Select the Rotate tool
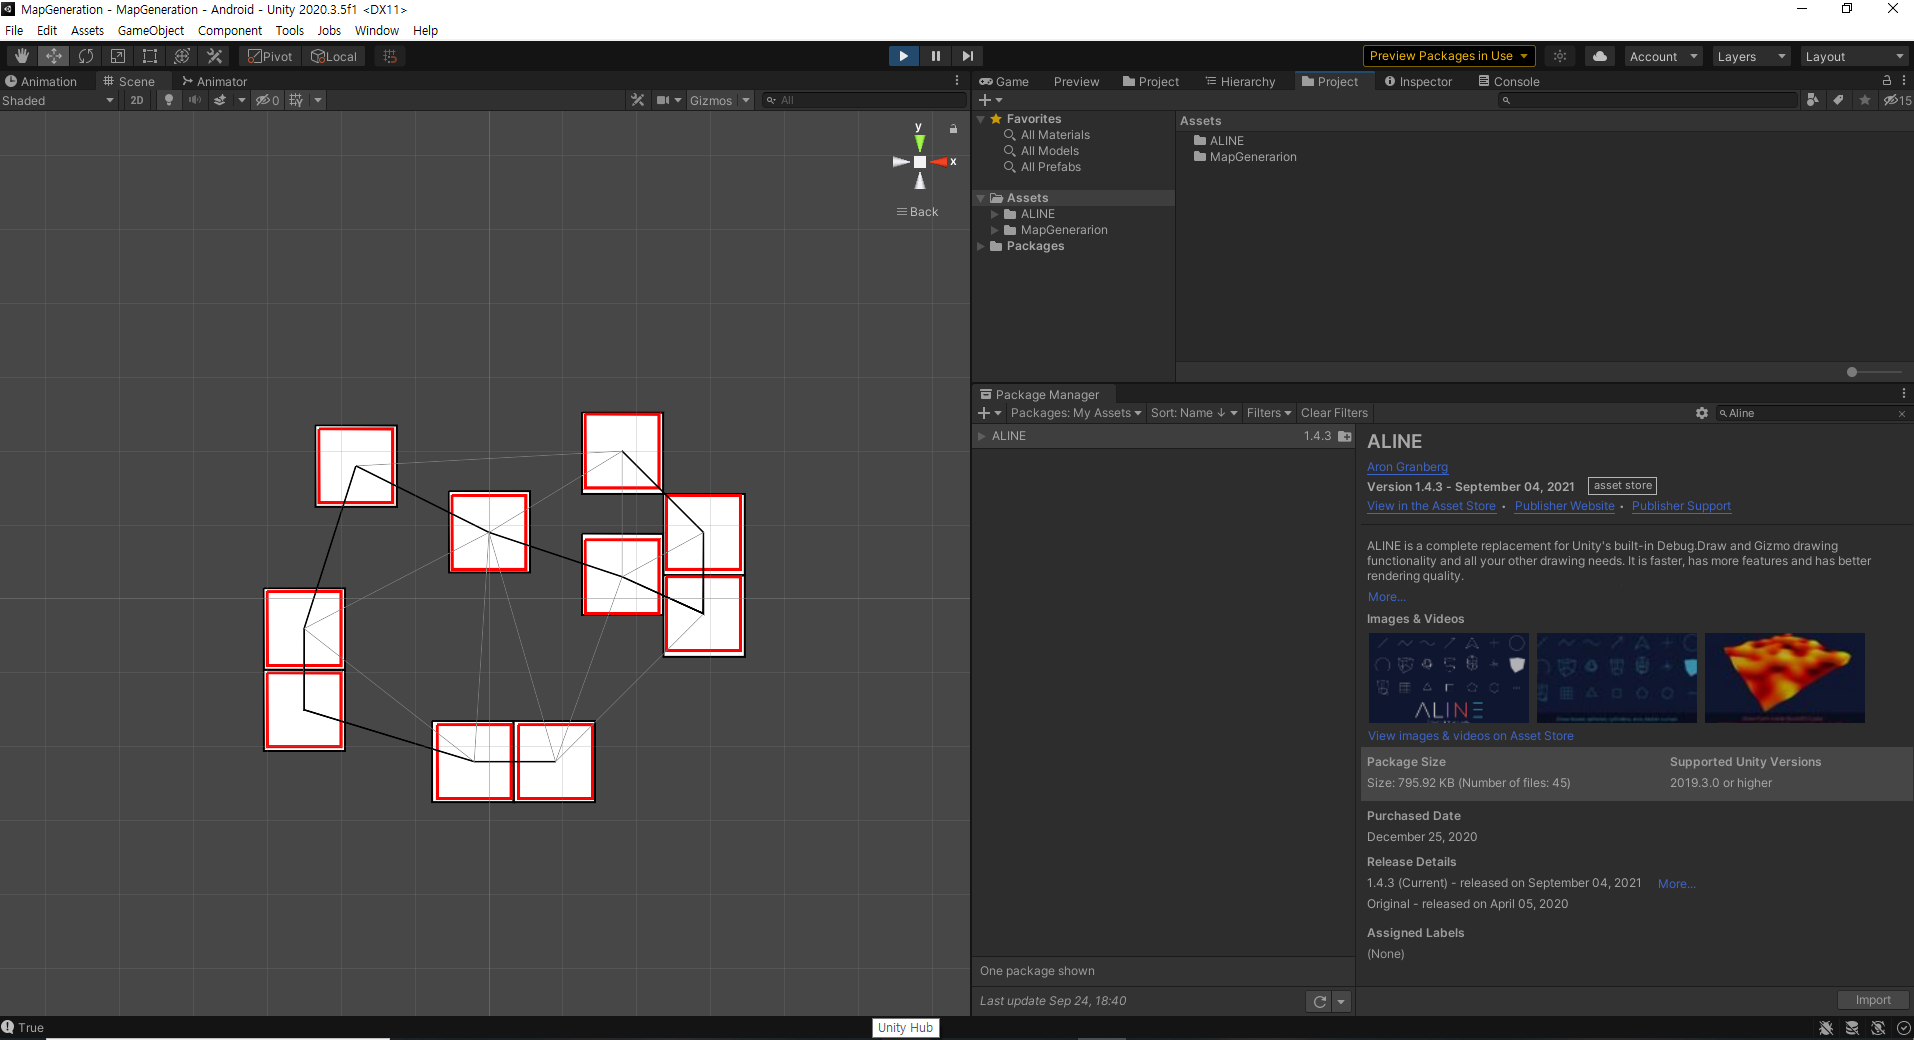Screen dimensions: 1914x1040 coord(85,55)
